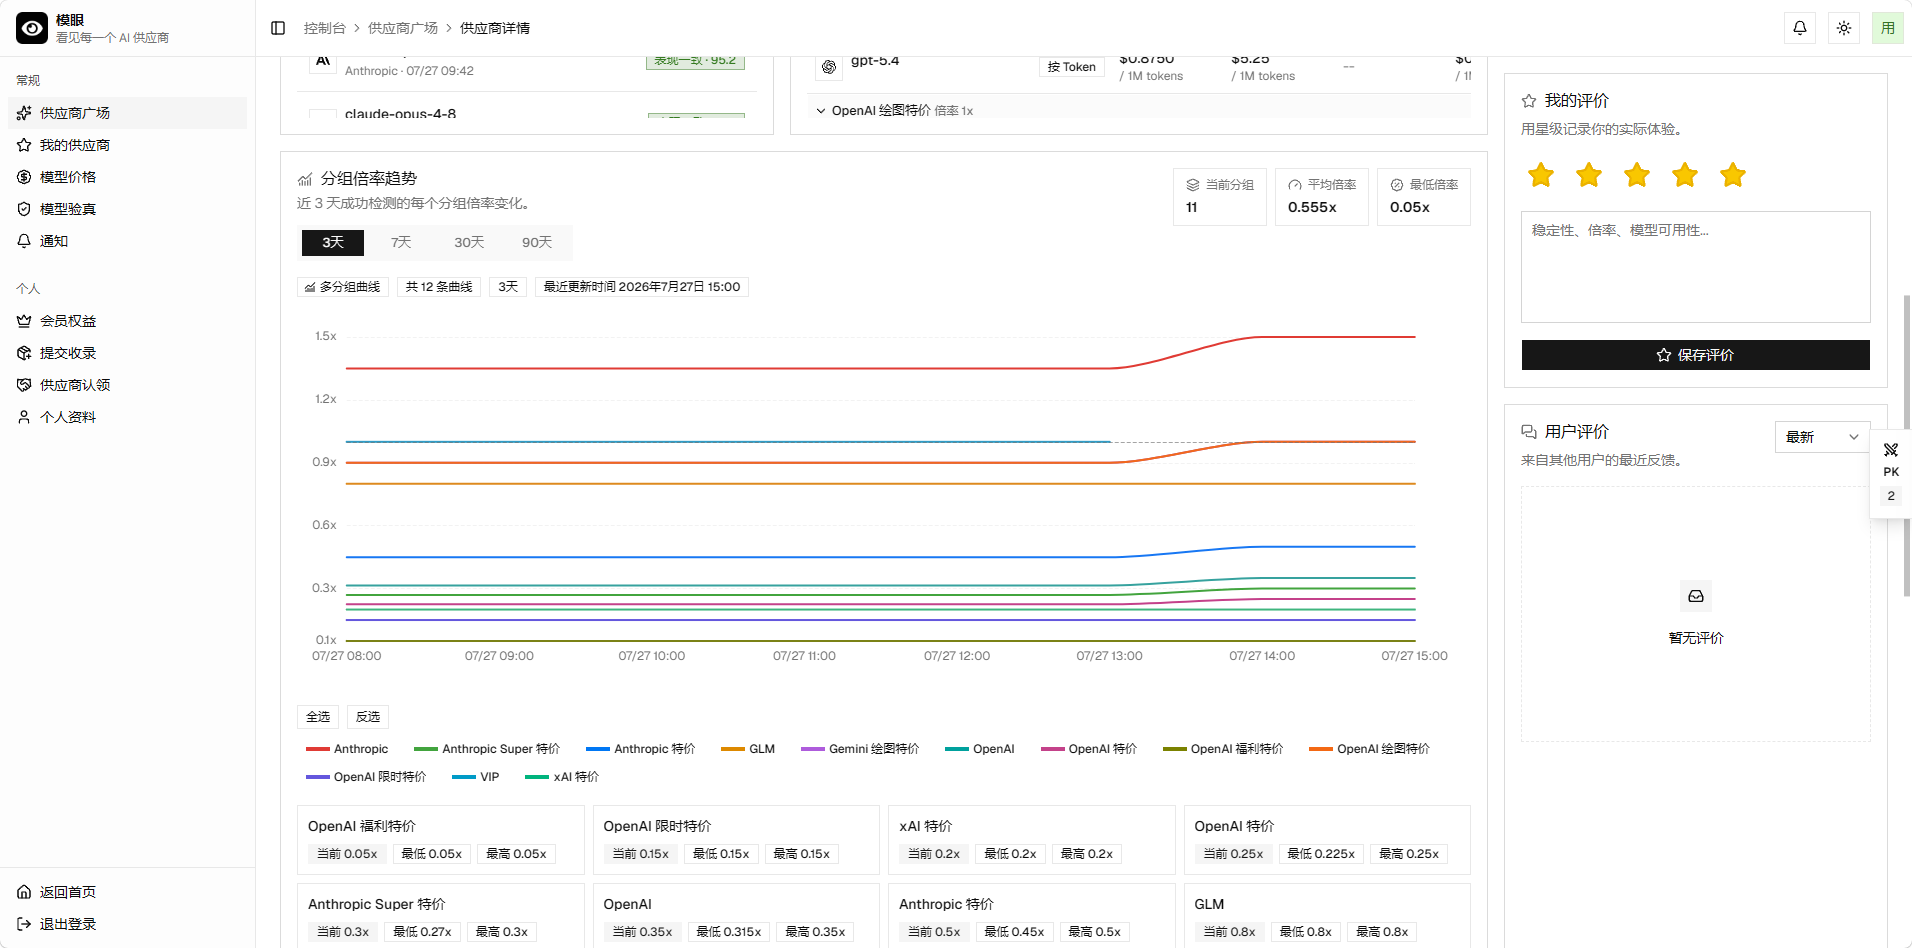Open the 最新 sort dropdown
This screenshot has width=1912, height=948.
pyautogui.click(x=1822, y=437)
